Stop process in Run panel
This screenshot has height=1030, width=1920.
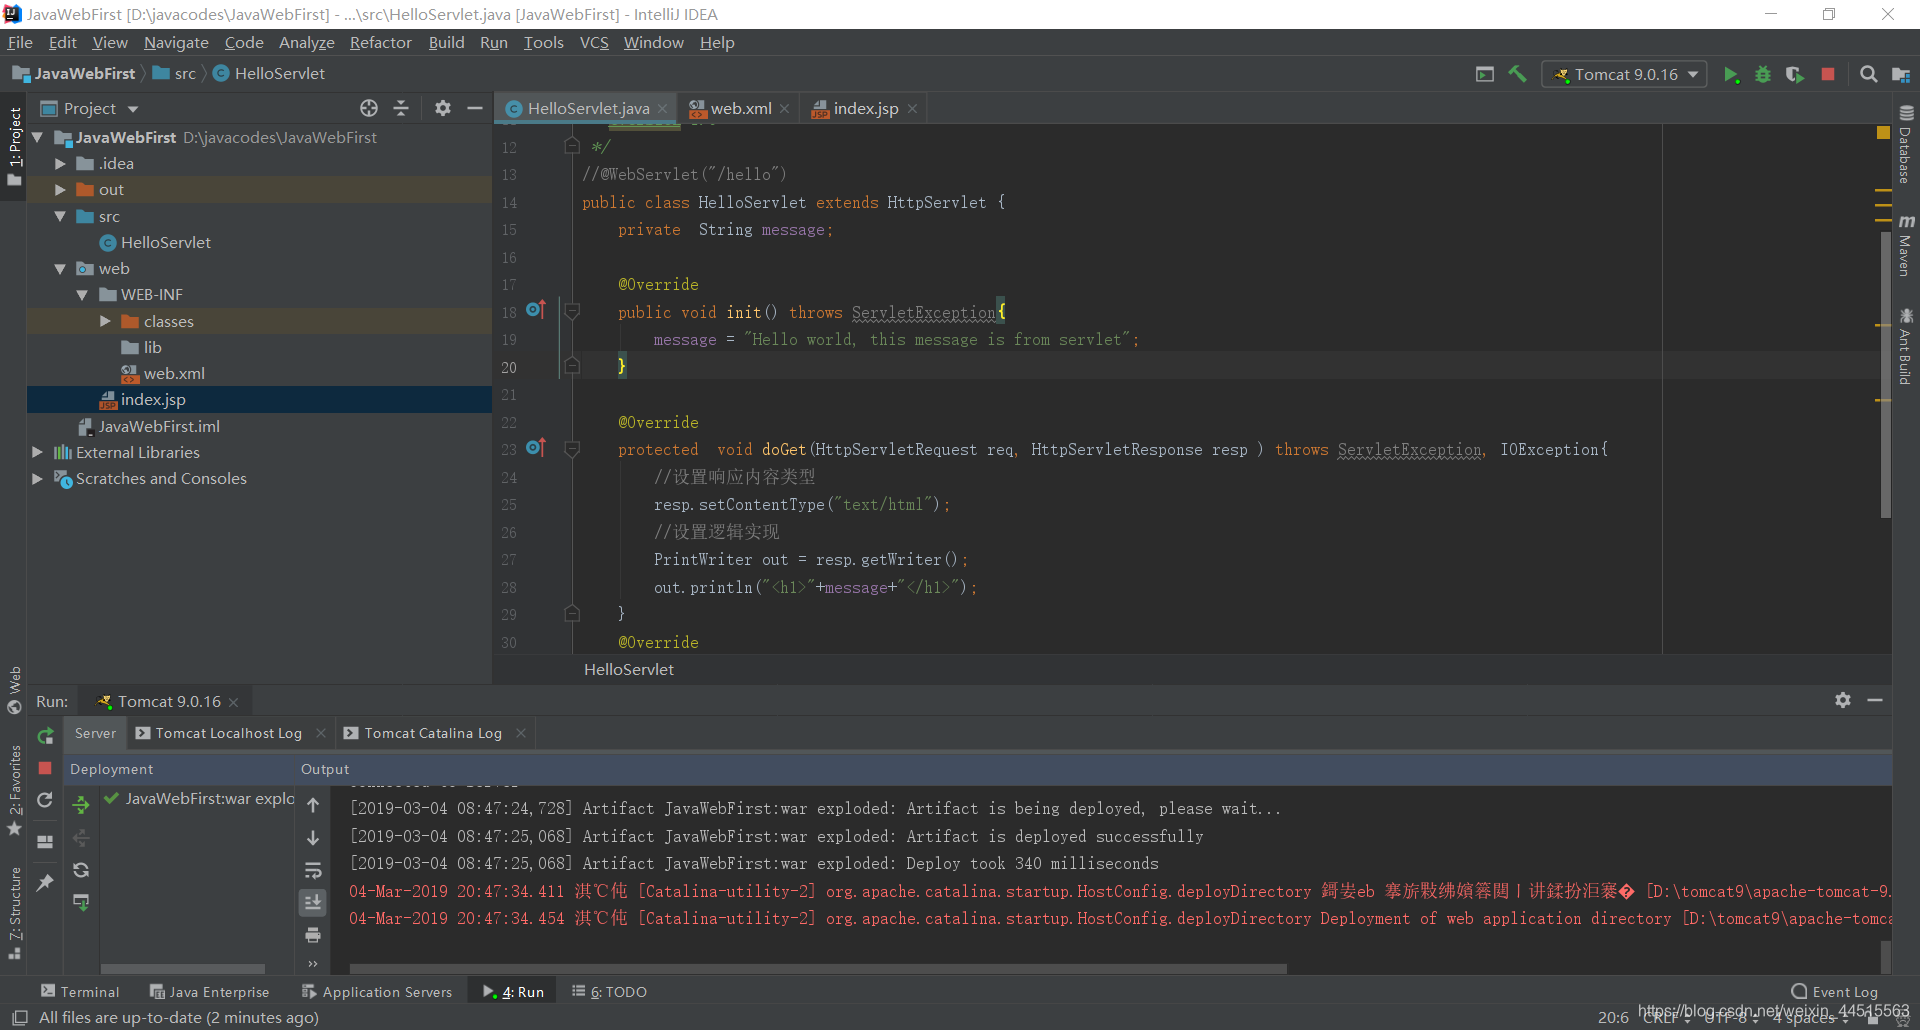tap(45, 768)
